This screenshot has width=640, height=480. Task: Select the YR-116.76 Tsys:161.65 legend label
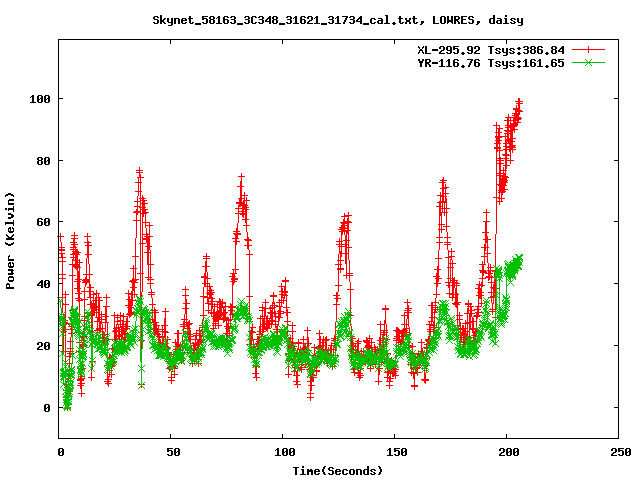pyautogui.click(x=491, y=63)
